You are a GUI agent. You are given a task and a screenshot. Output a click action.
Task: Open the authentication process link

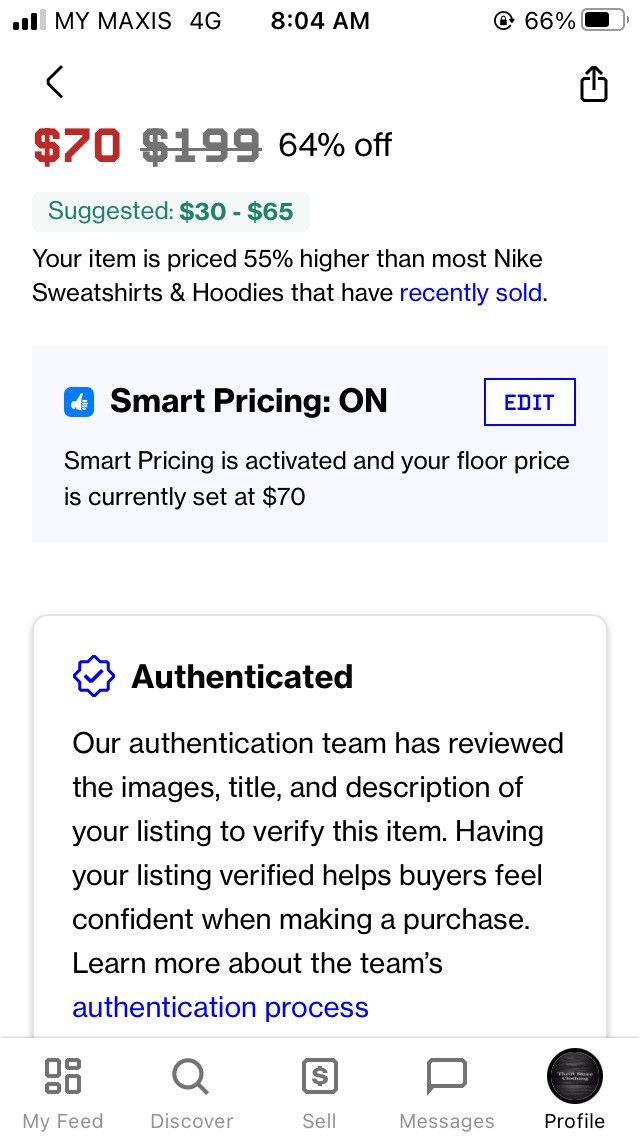220,1007
